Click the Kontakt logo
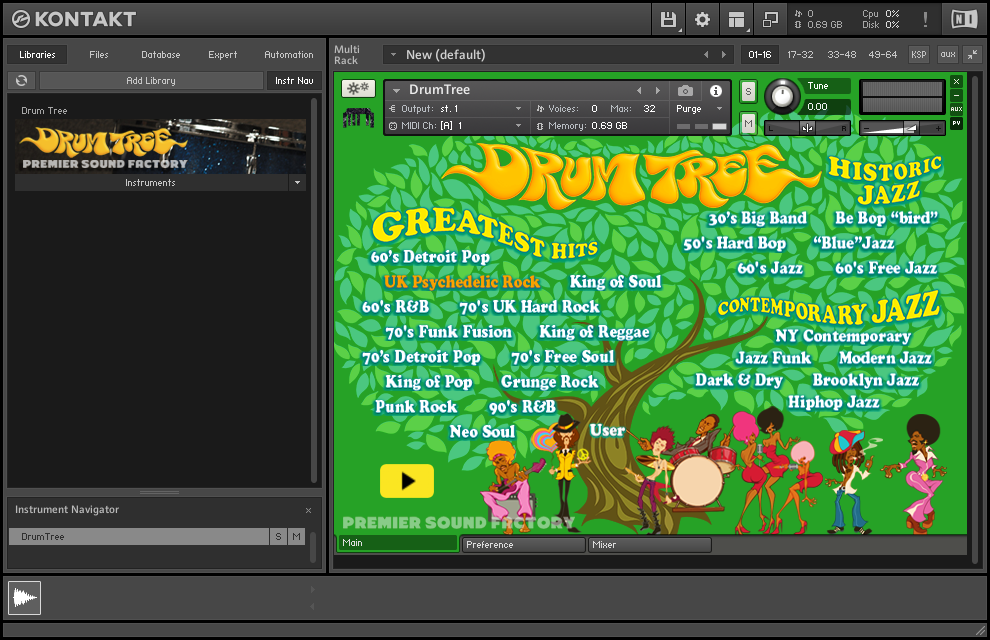990x640 pixels. (74, 20)
